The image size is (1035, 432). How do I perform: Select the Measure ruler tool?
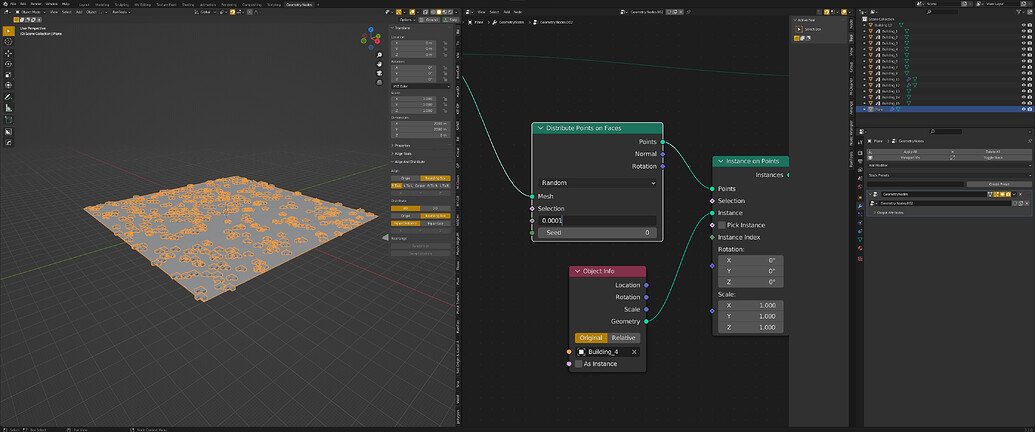[x=9, y=108]
